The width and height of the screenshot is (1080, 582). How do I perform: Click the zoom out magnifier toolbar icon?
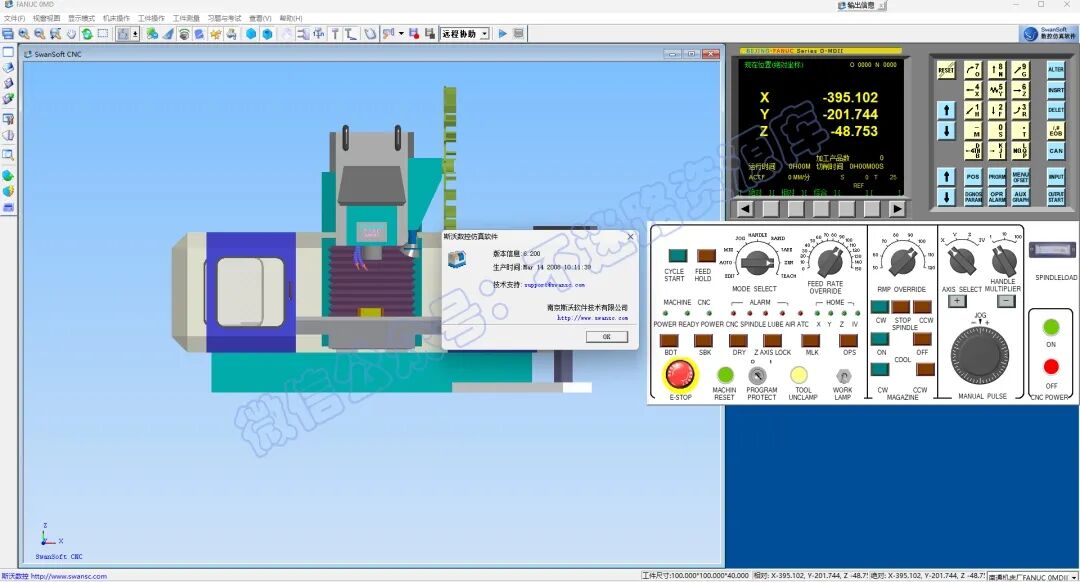click(39, 33)
